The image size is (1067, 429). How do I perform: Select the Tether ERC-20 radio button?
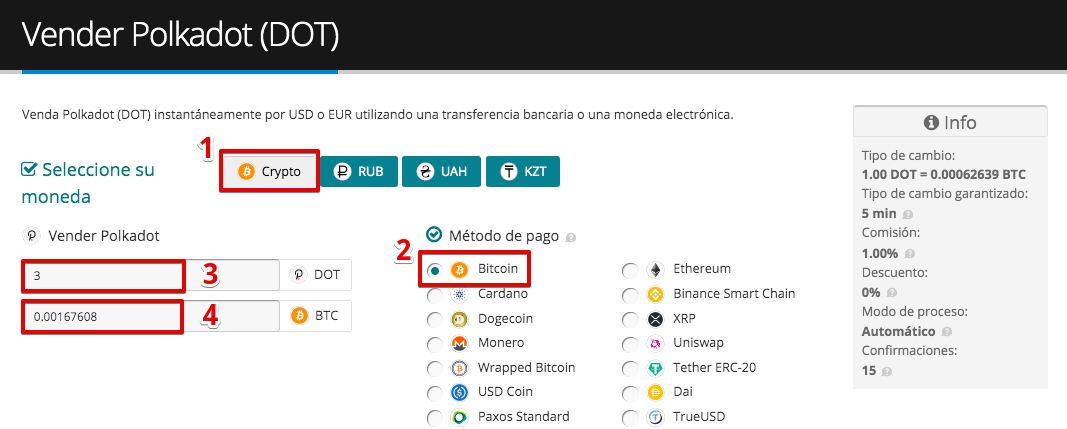[x=630, y=369]
